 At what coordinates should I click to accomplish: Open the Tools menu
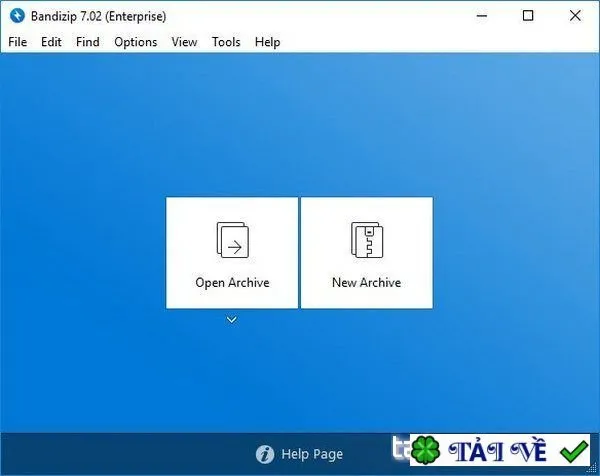pos(226,42)
